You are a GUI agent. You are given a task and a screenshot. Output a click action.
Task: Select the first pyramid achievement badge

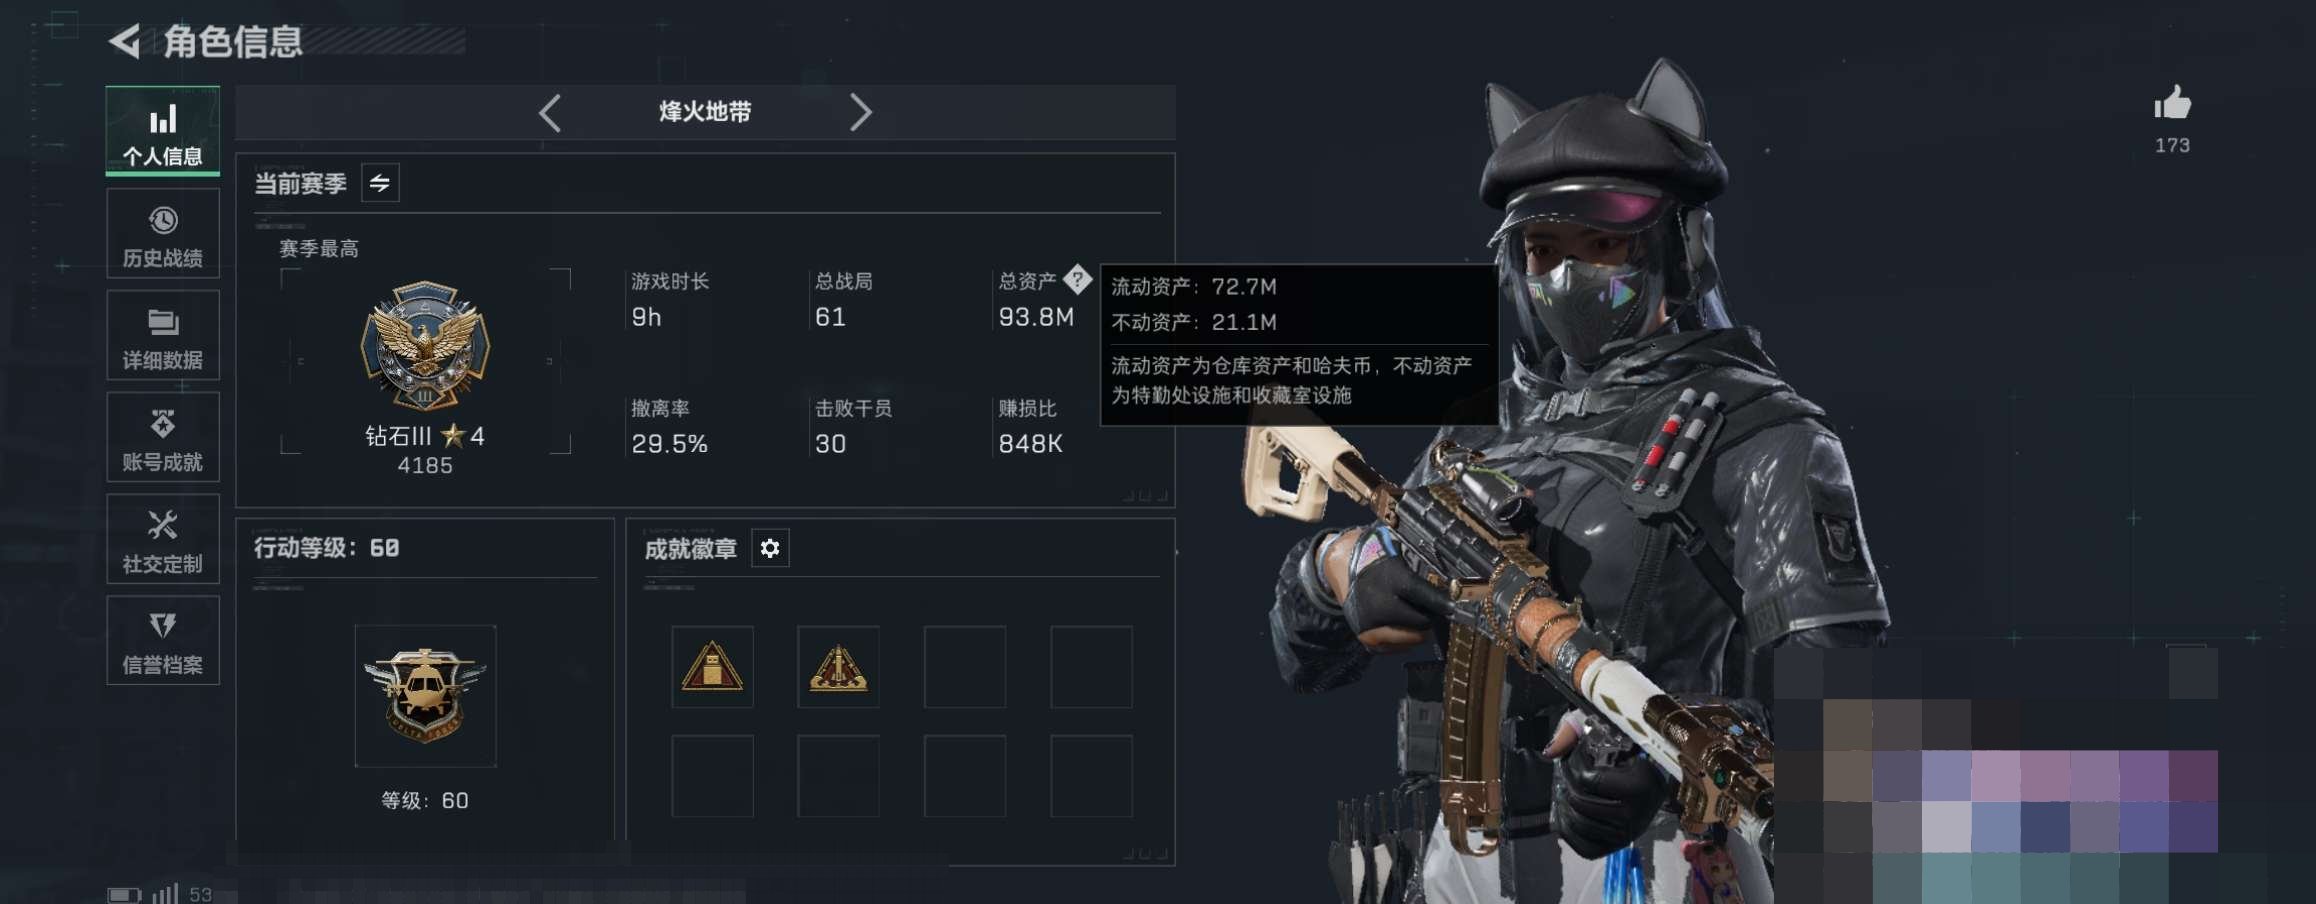pyautogui.click(x=712, y=667)
